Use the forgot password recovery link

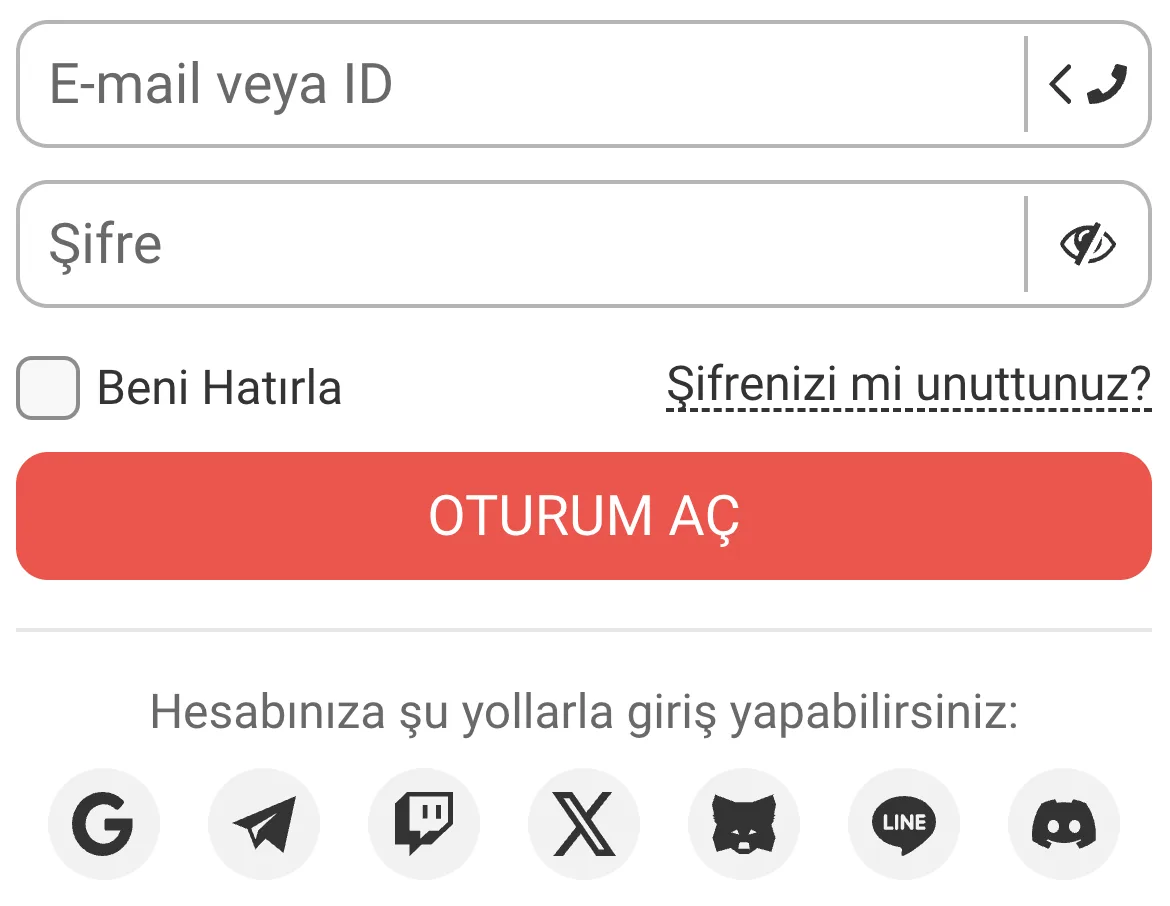coord(908,385)
